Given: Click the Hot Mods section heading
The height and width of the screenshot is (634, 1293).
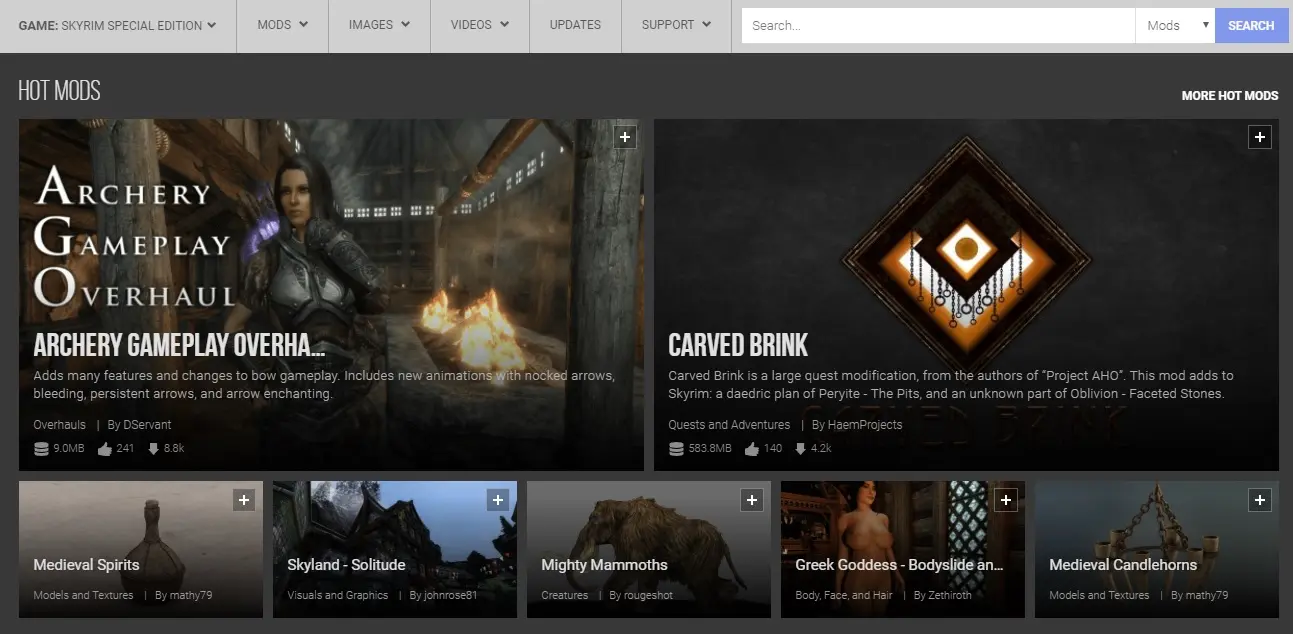Looking at the screenshot, I should pyautogui.click(x=59, y=91).
